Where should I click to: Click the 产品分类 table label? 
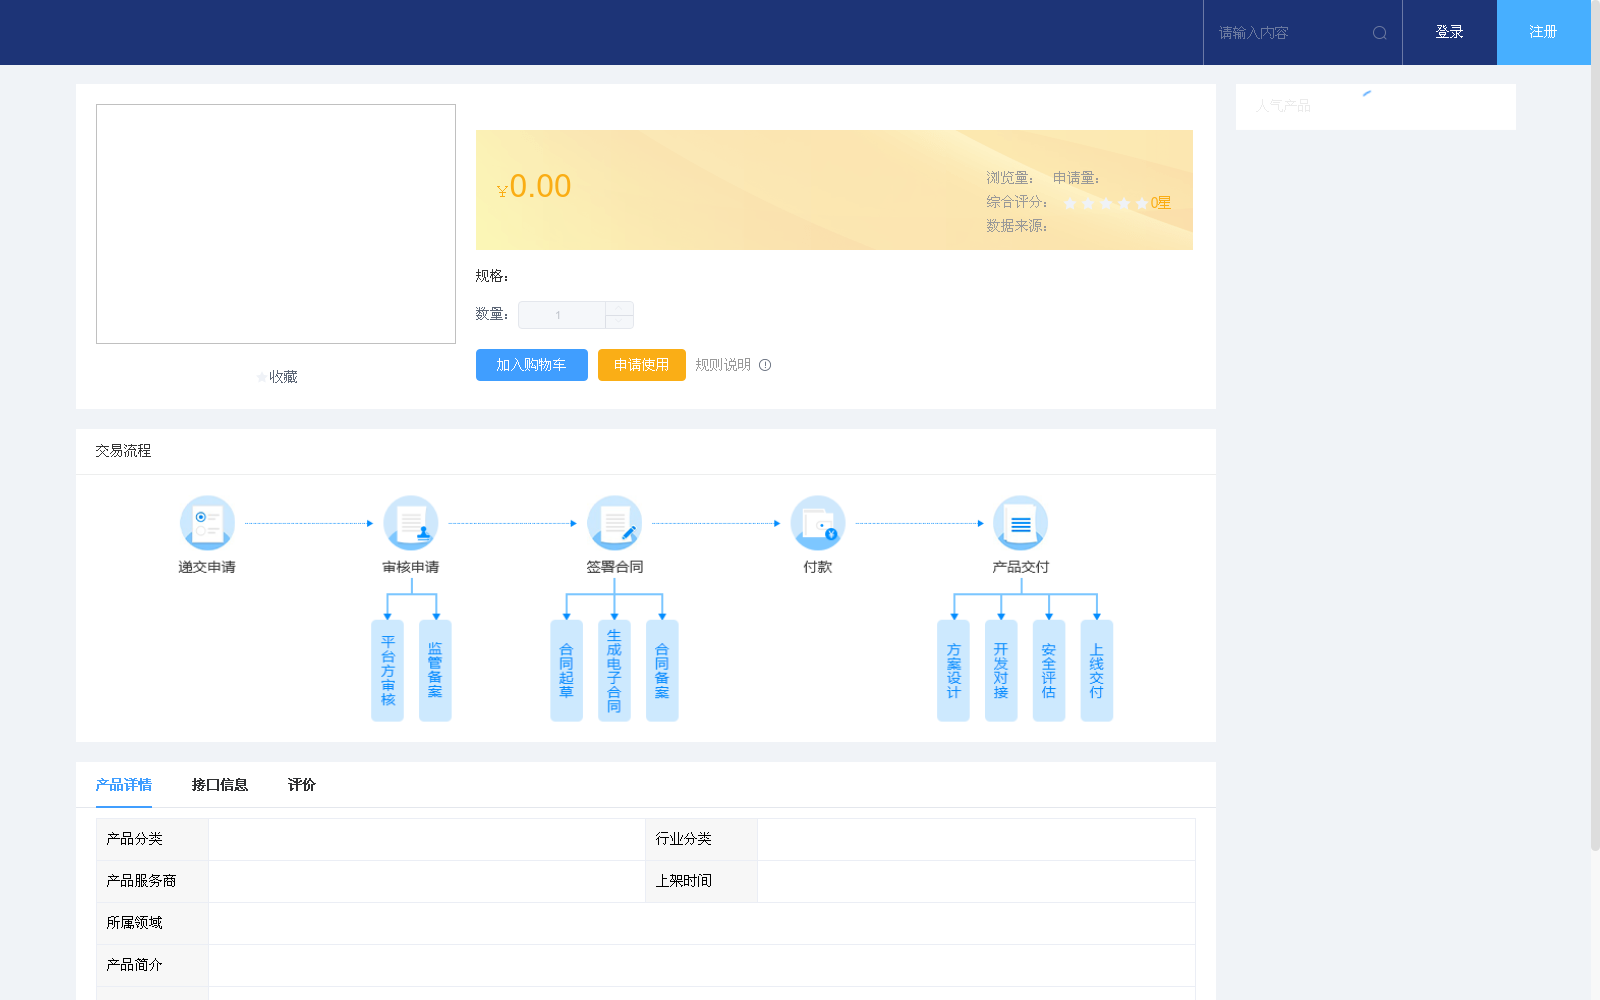134,839
